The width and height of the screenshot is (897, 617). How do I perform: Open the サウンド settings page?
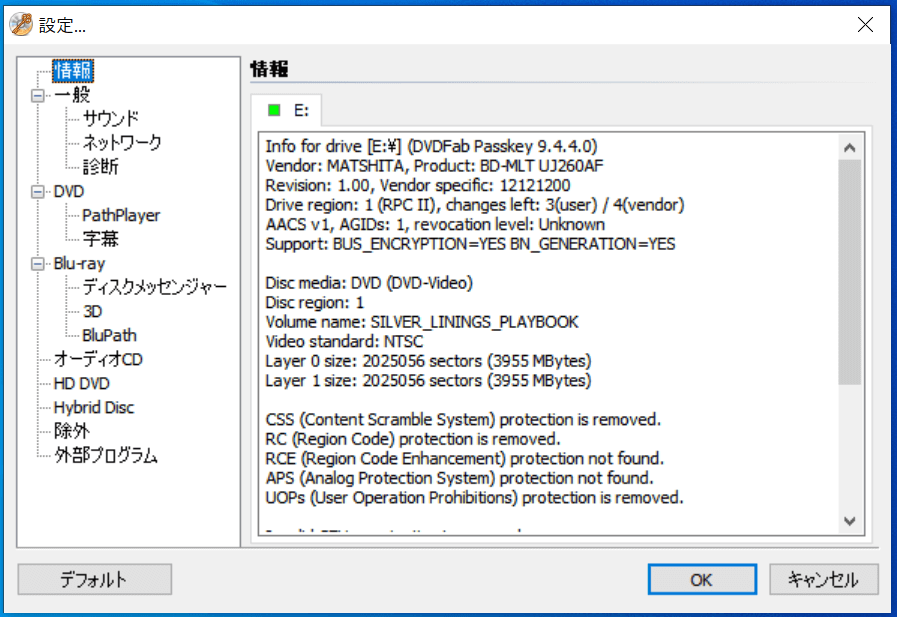(110, 119)
